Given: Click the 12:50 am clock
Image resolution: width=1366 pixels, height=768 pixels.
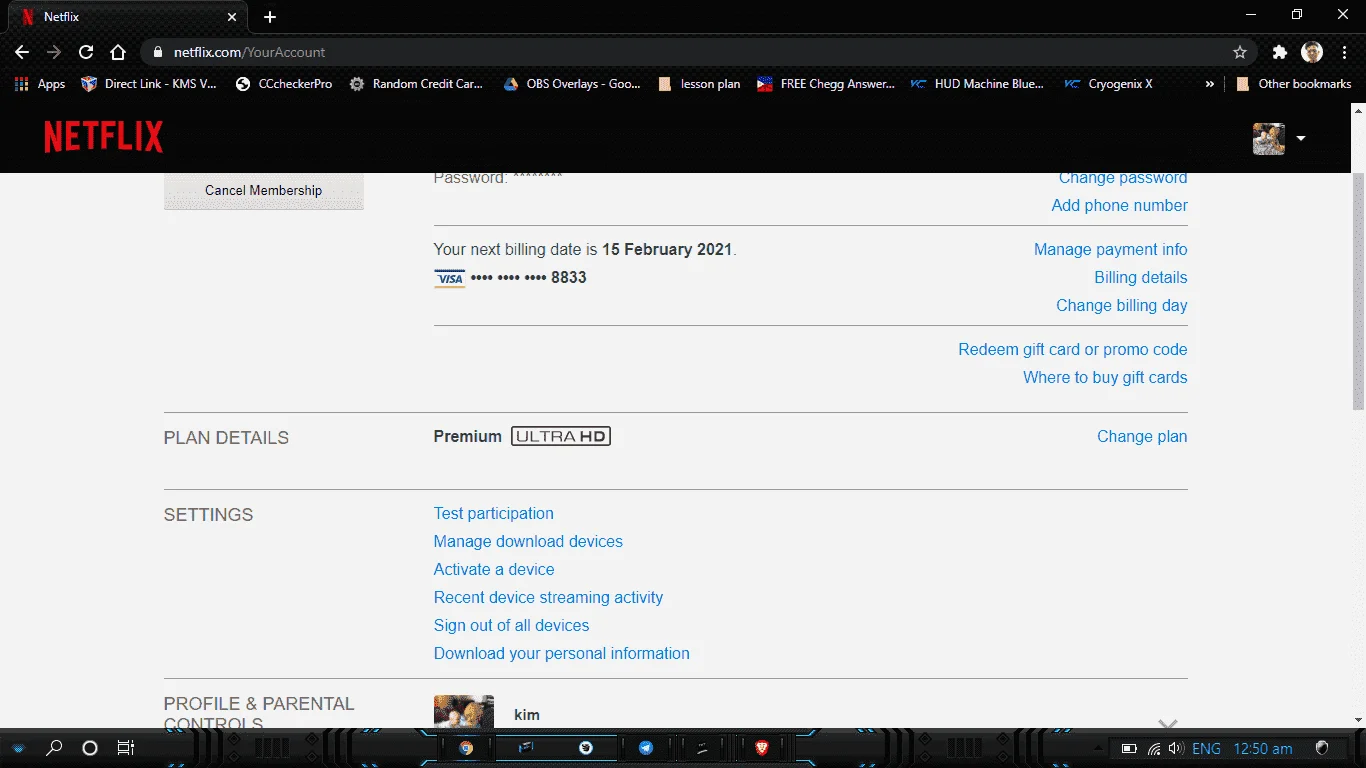Looking at the screenshot, I should (x=1263, y=748).
